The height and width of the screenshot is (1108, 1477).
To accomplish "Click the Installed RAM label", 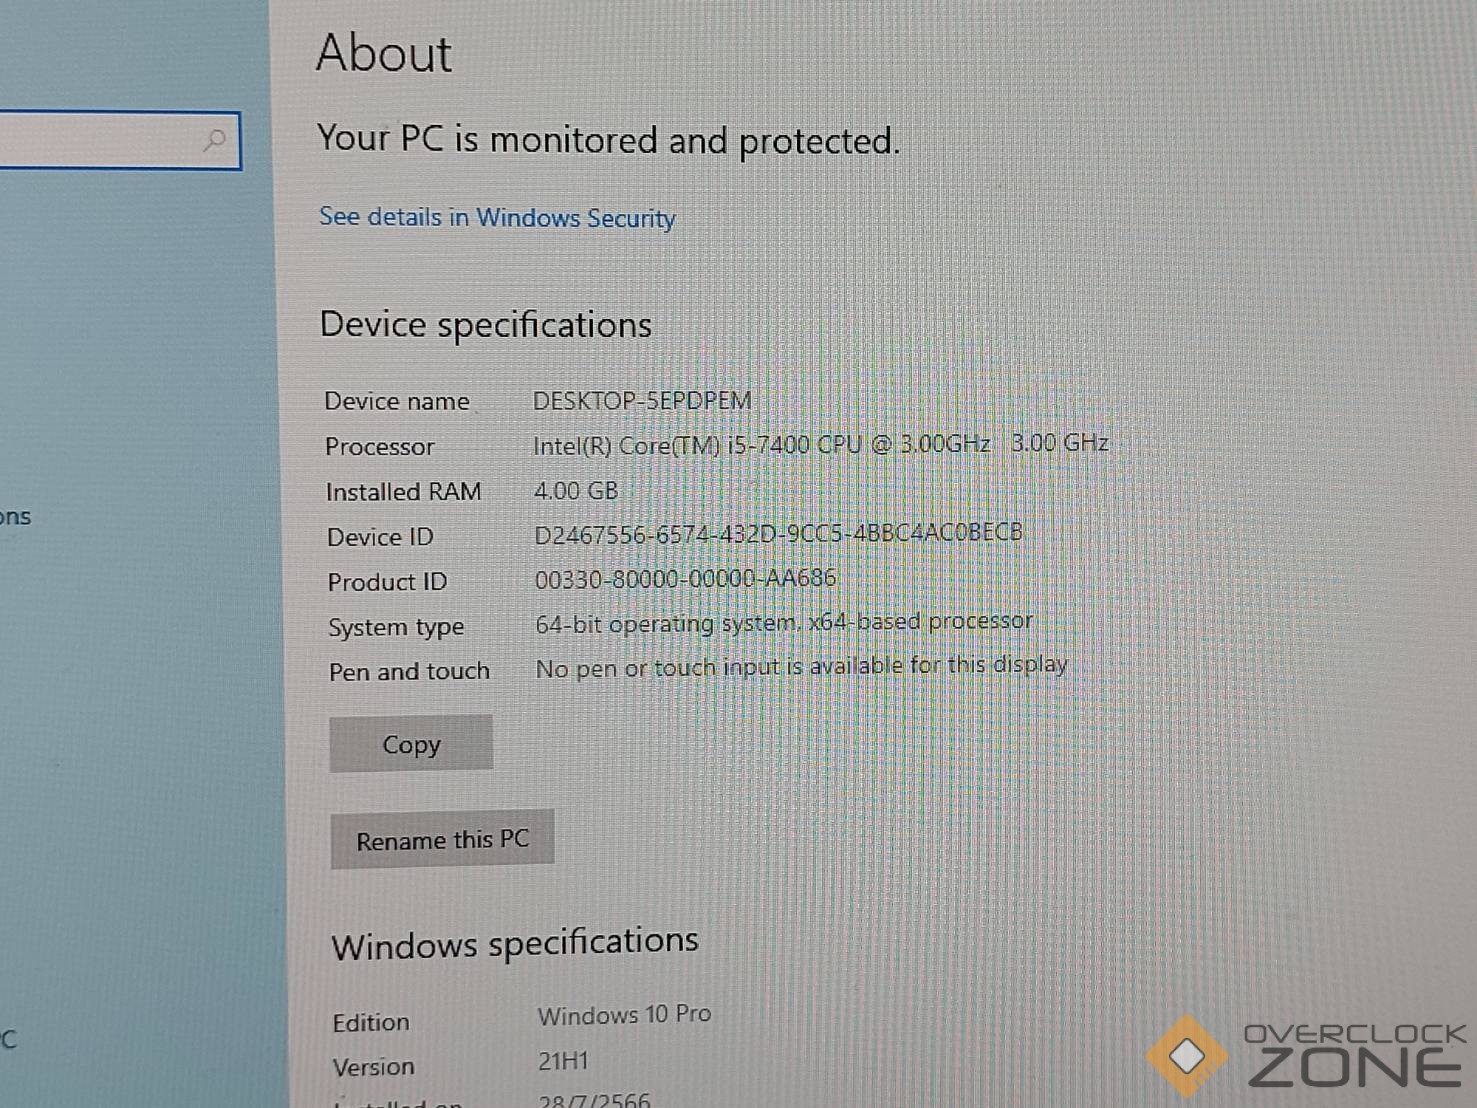I will [404, 492].
